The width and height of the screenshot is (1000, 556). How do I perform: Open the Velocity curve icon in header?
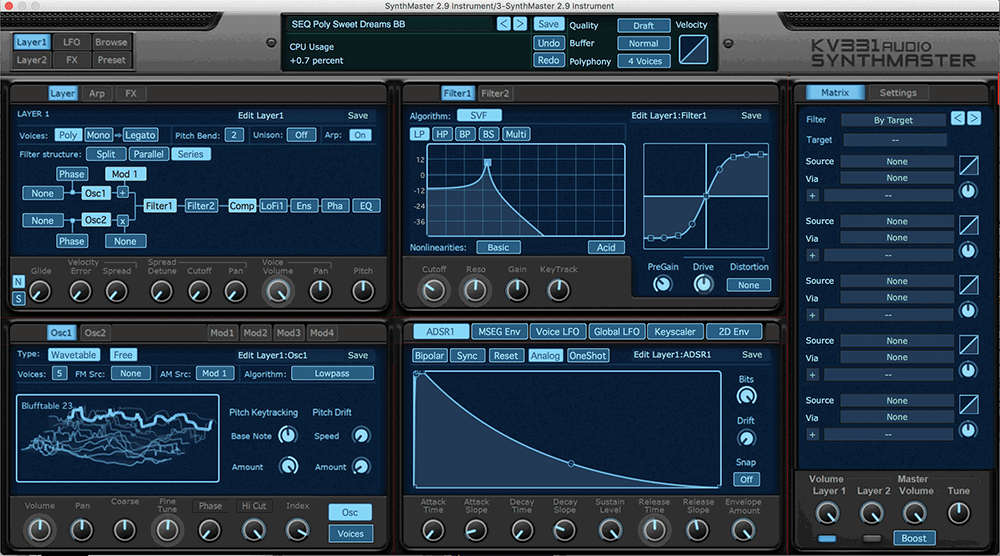tap(693, 49)
